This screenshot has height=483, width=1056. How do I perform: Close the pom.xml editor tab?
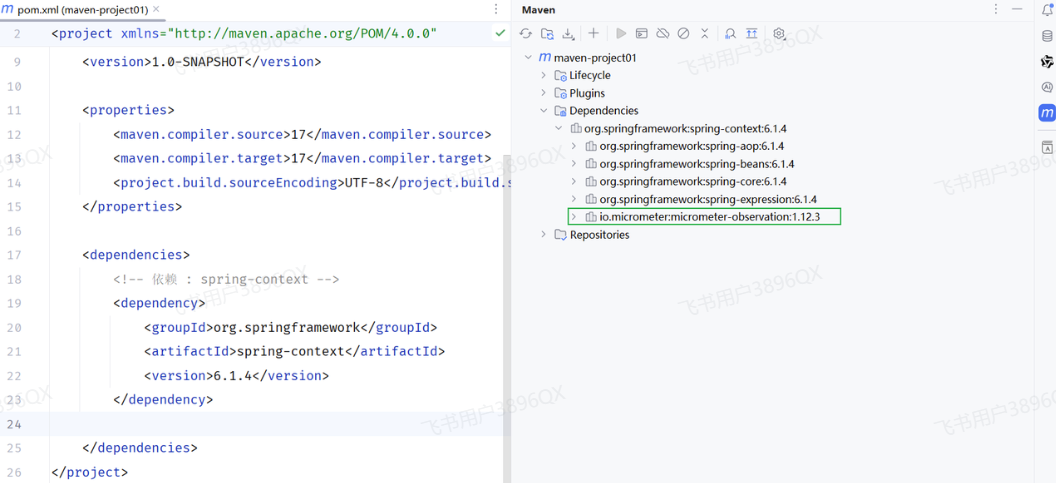coord(157,10)
